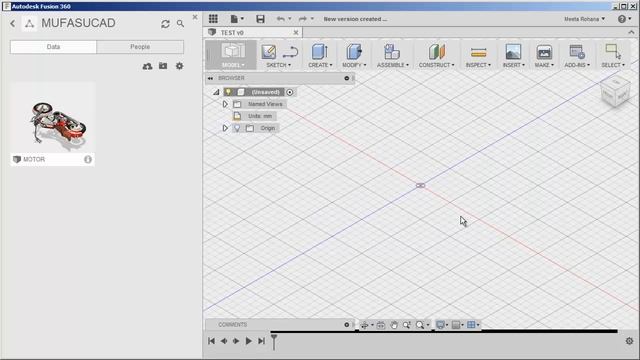The width and height of the screenshot is (640, 360).
Task: Open the CREATE dropdown menu
Action: pos(320,65)
